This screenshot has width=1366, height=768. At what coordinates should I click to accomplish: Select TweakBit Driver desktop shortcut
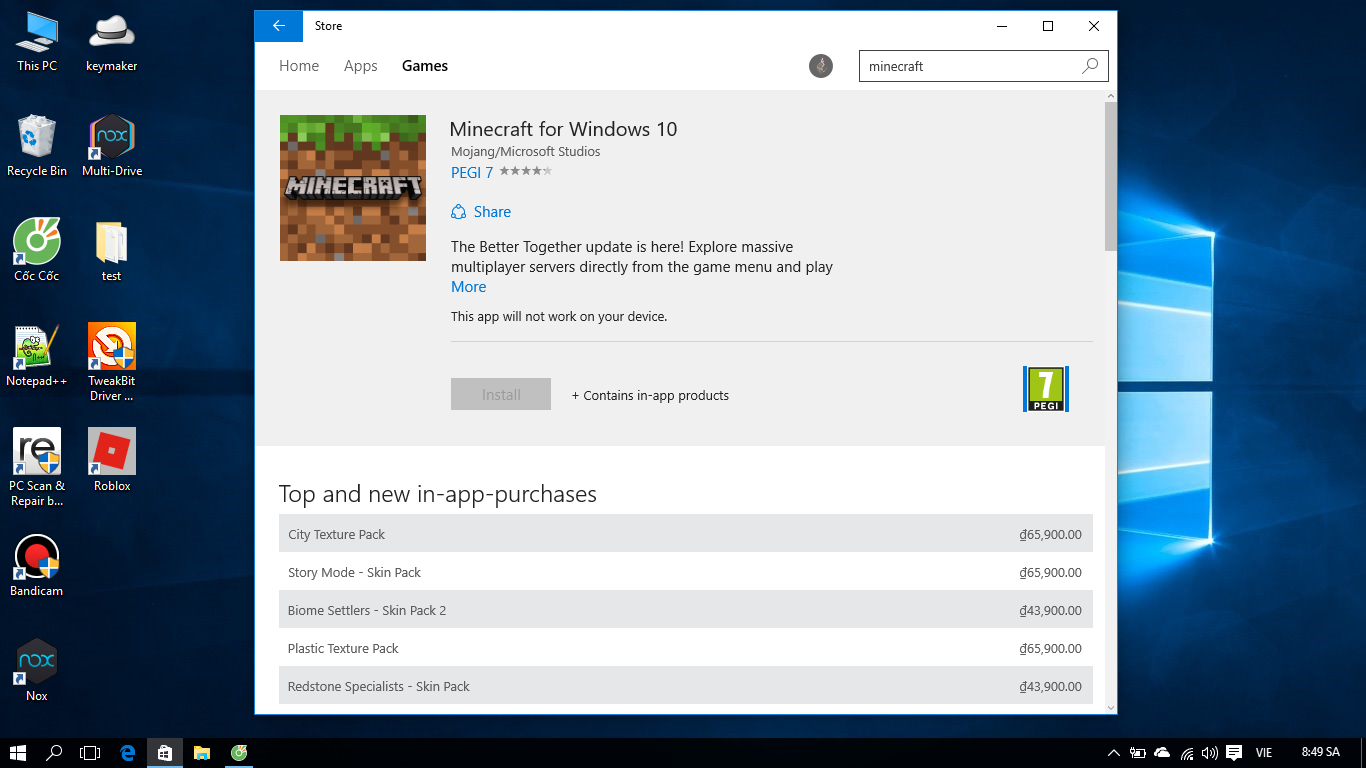[x=112, y=362]
